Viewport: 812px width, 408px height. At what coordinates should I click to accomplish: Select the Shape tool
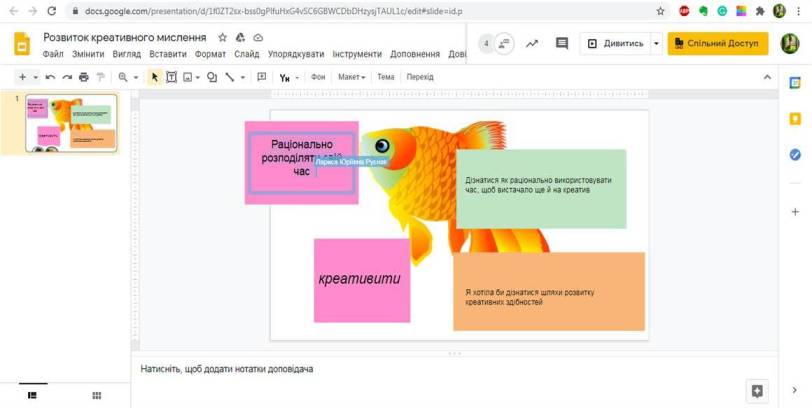212,77
